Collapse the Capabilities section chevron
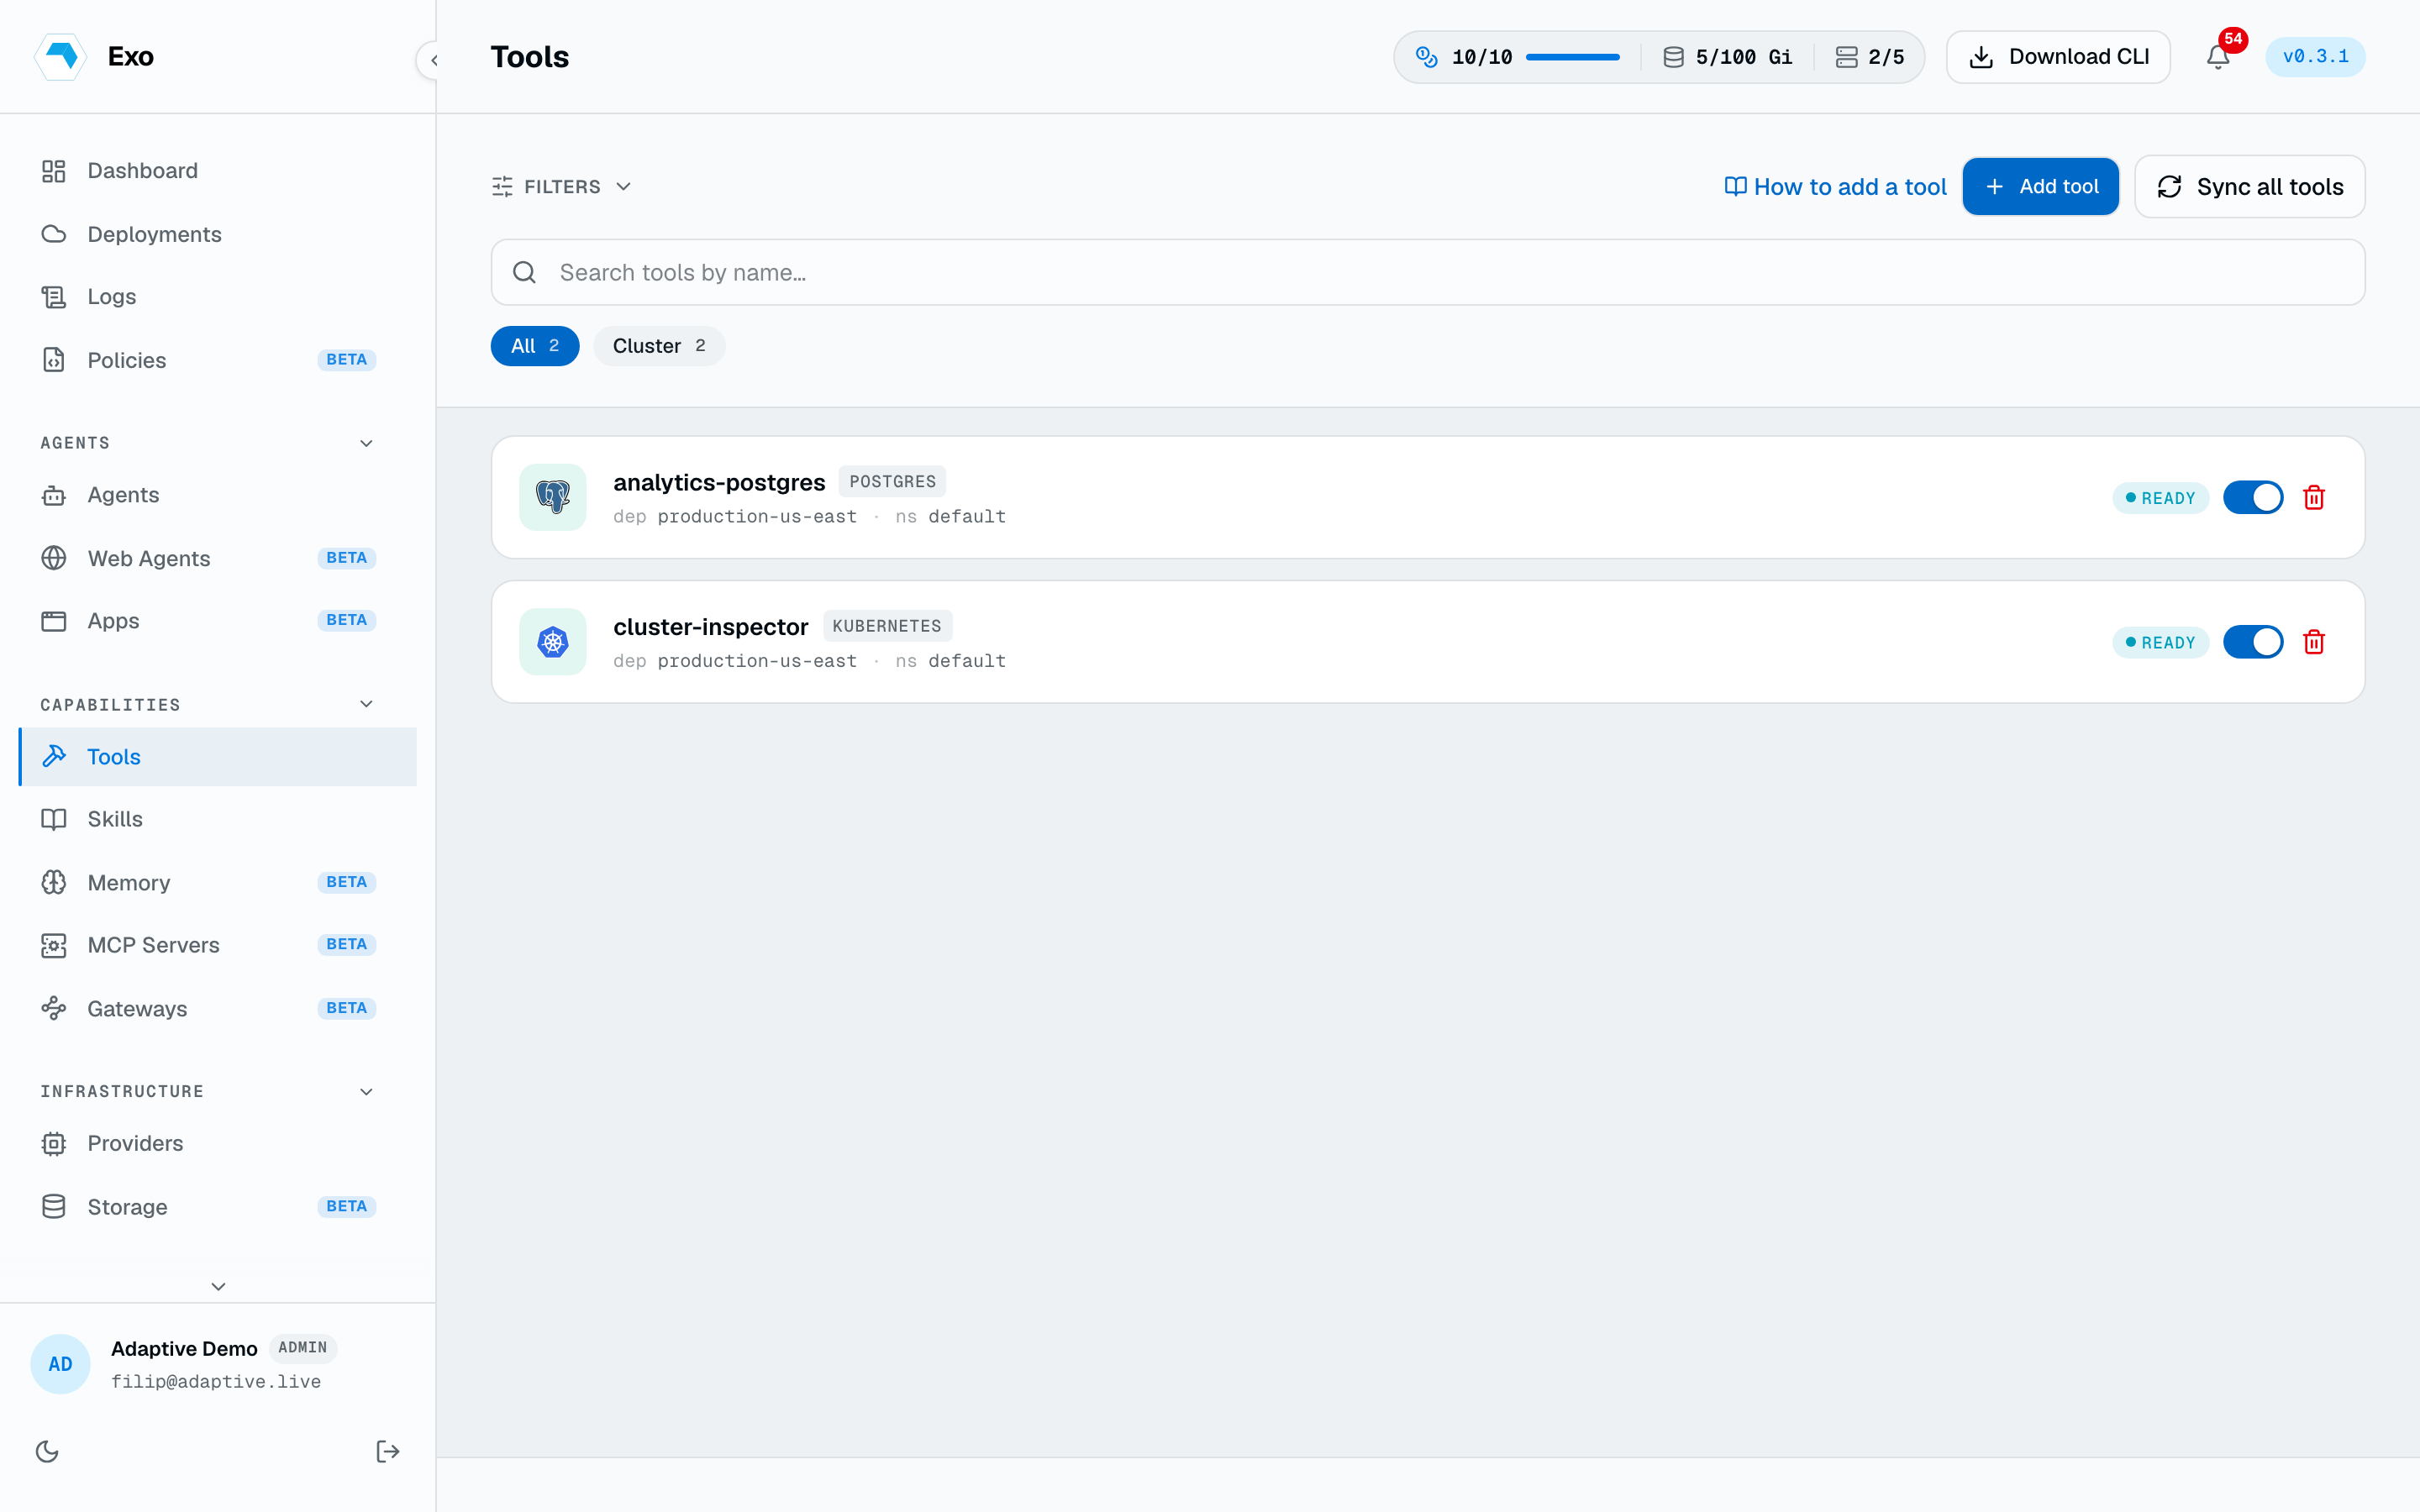2420x1512 pixels. click(366, 704)
